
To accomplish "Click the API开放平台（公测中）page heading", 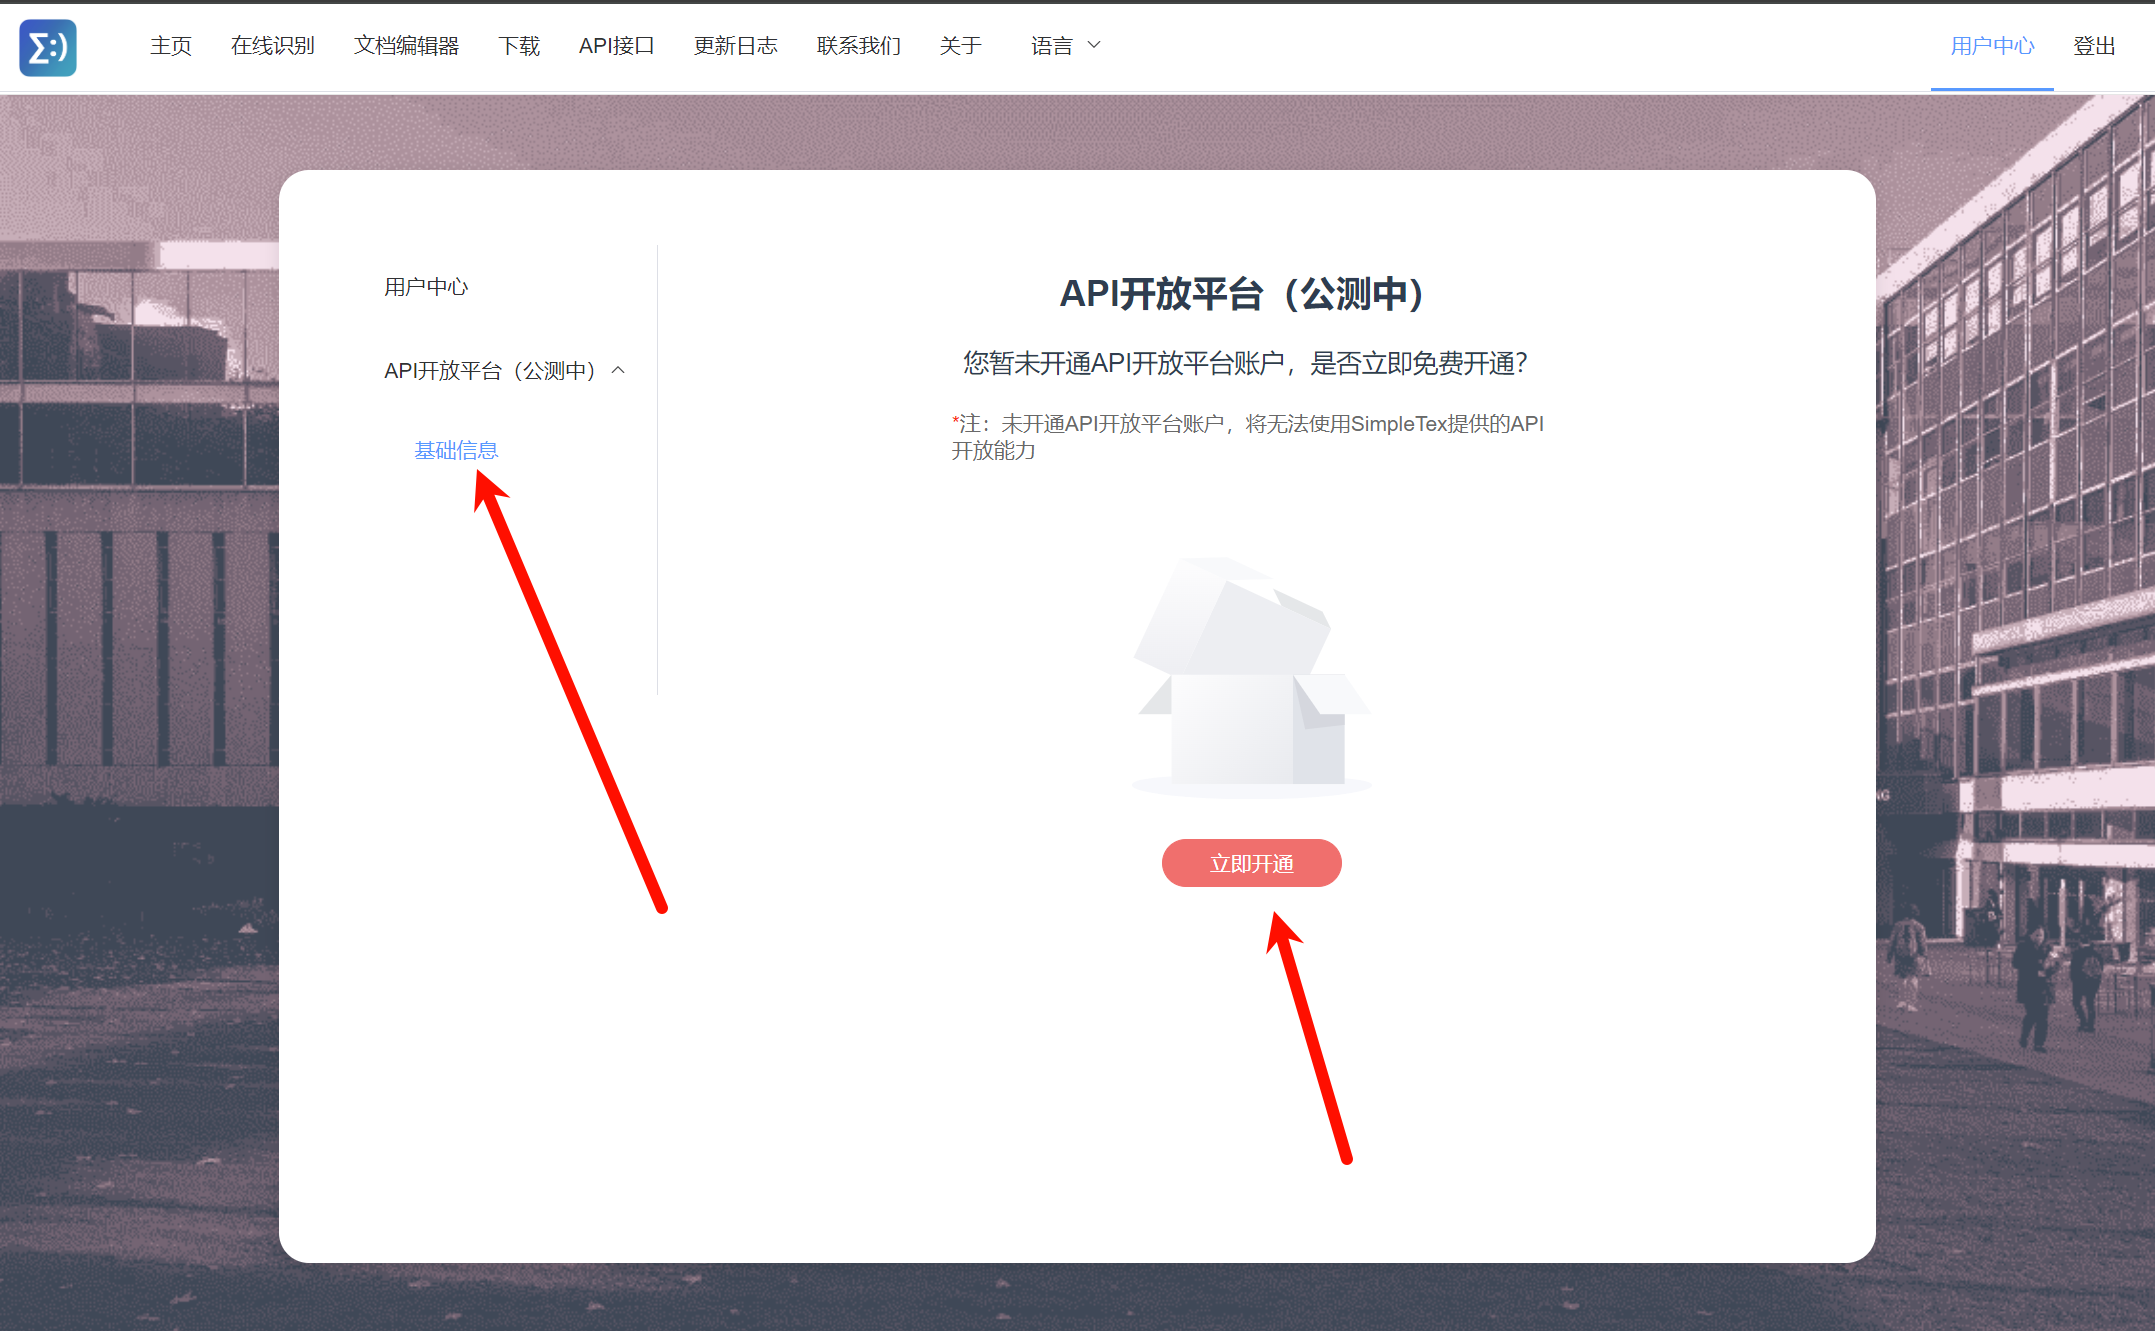I will click(1241, 294).
